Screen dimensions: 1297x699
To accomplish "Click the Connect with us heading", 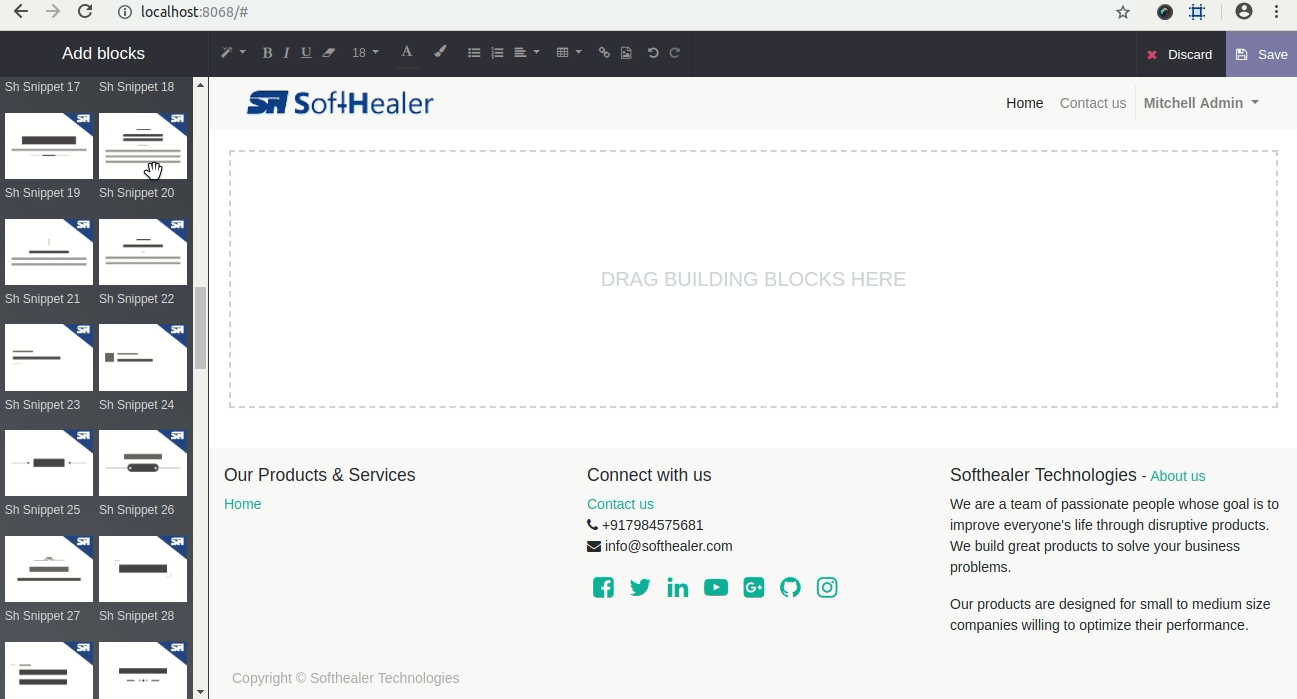I will point(649,475).
